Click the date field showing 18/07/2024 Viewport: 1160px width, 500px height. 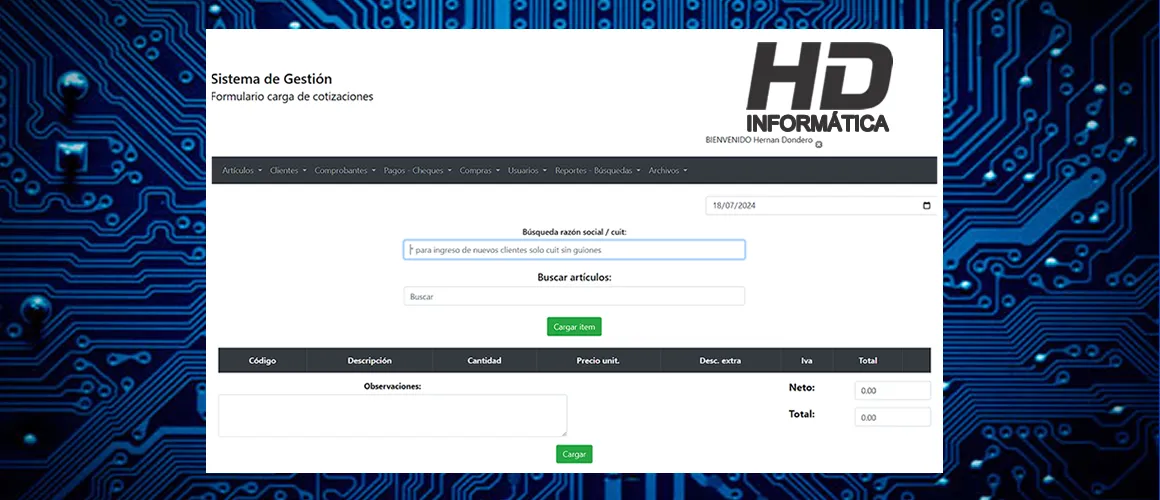click(810, 206)
